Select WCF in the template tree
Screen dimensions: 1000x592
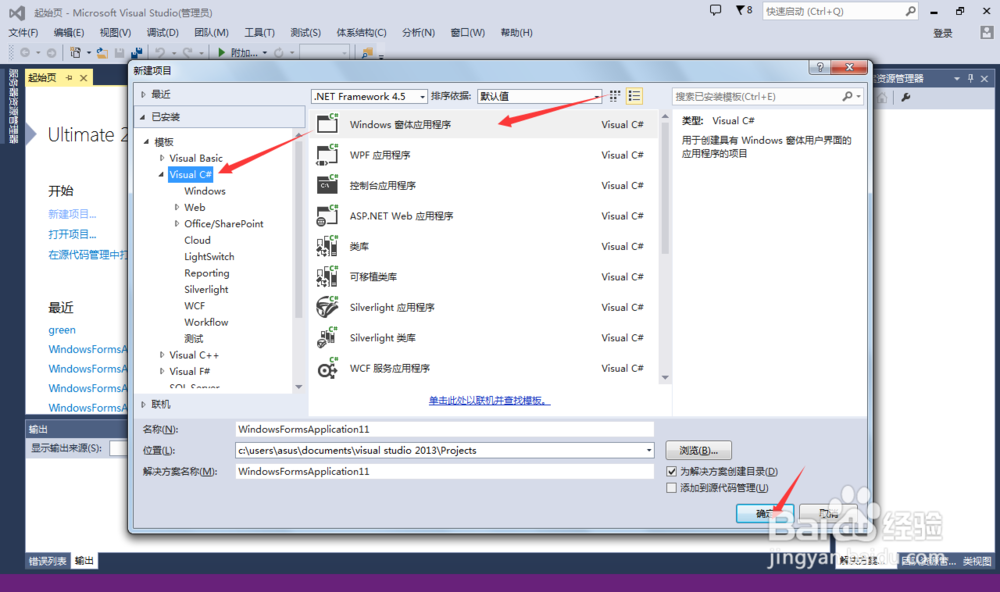click(195, 306)
